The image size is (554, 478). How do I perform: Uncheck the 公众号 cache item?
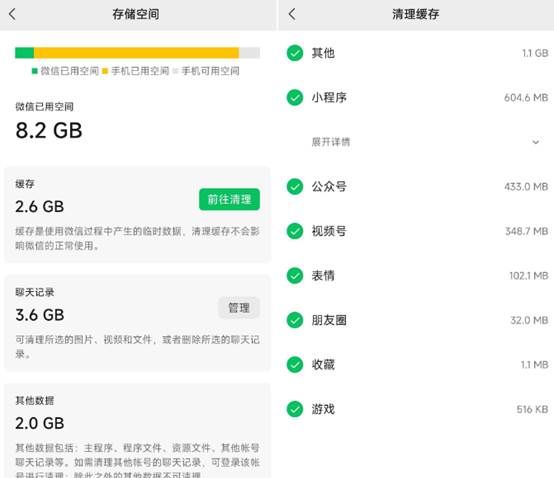pyautogui.click(x=295, y=187)
